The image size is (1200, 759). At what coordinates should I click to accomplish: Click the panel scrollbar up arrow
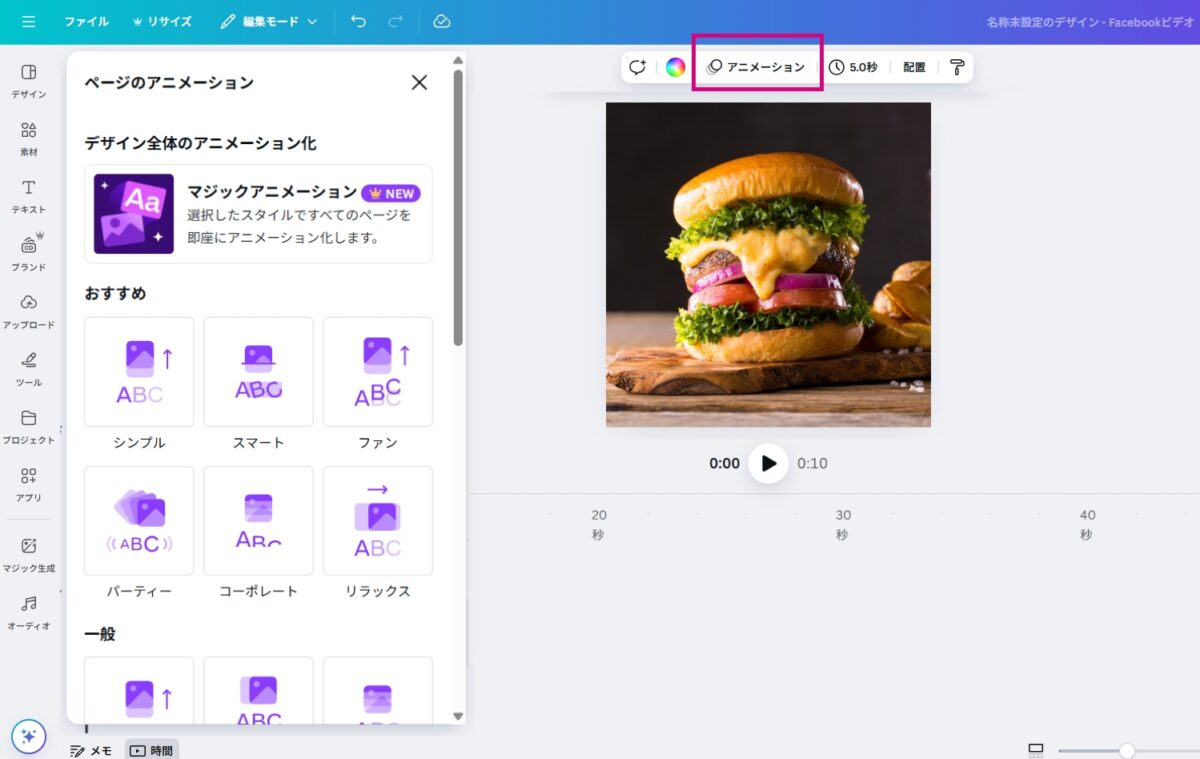(458, 60)
